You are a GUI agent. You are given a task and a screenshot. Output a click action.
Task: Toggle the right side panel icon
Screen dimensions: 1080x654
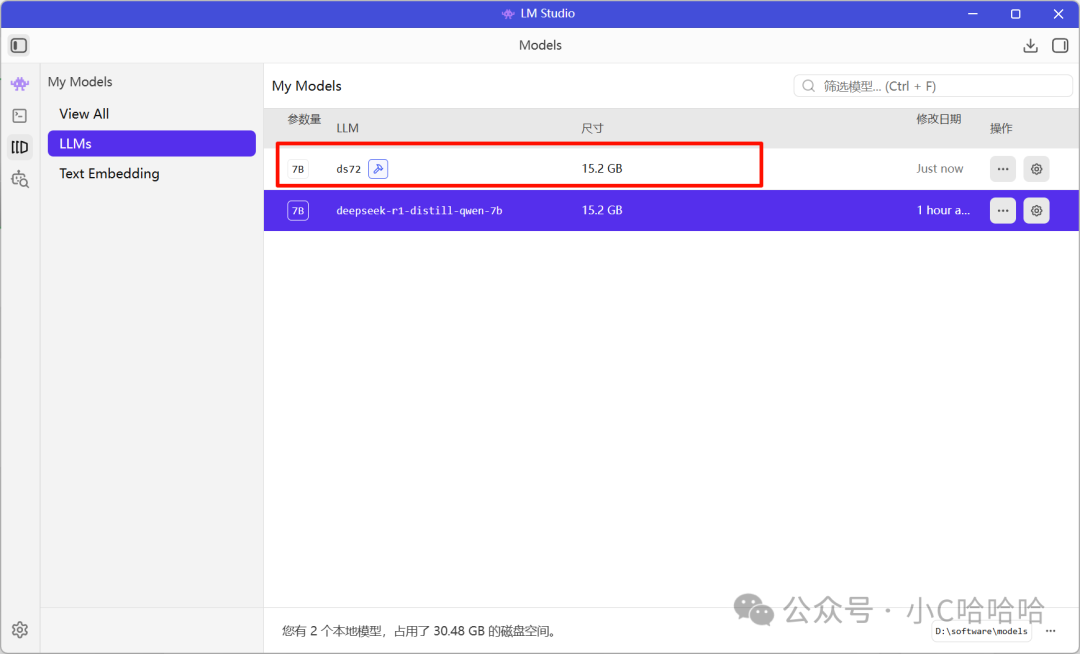(1060, 45)
